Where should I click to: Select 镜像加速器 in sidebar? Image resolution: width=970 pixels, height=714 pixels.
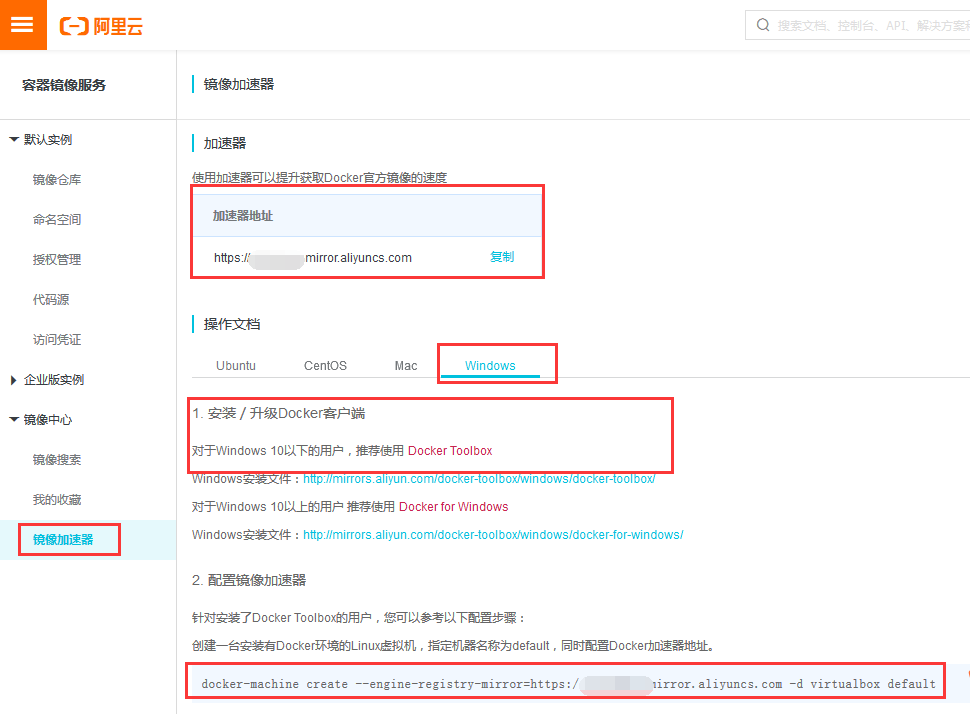pos(63,540)
